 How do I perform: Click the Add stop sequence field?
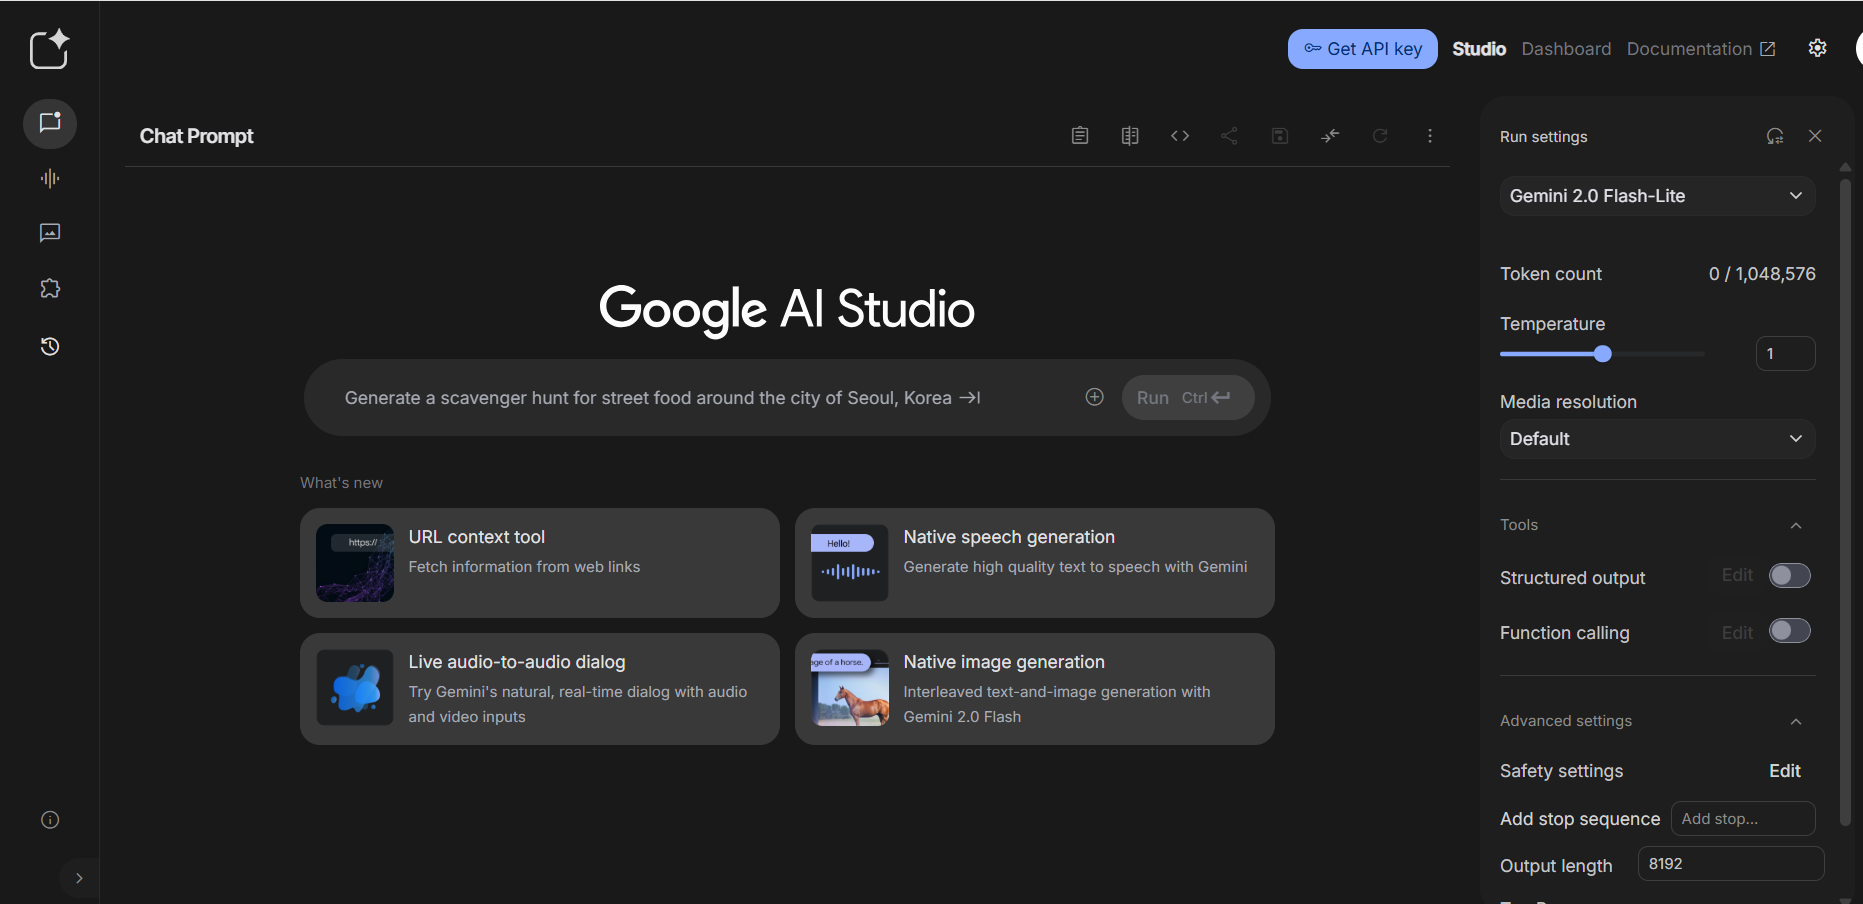(1743, 818)
